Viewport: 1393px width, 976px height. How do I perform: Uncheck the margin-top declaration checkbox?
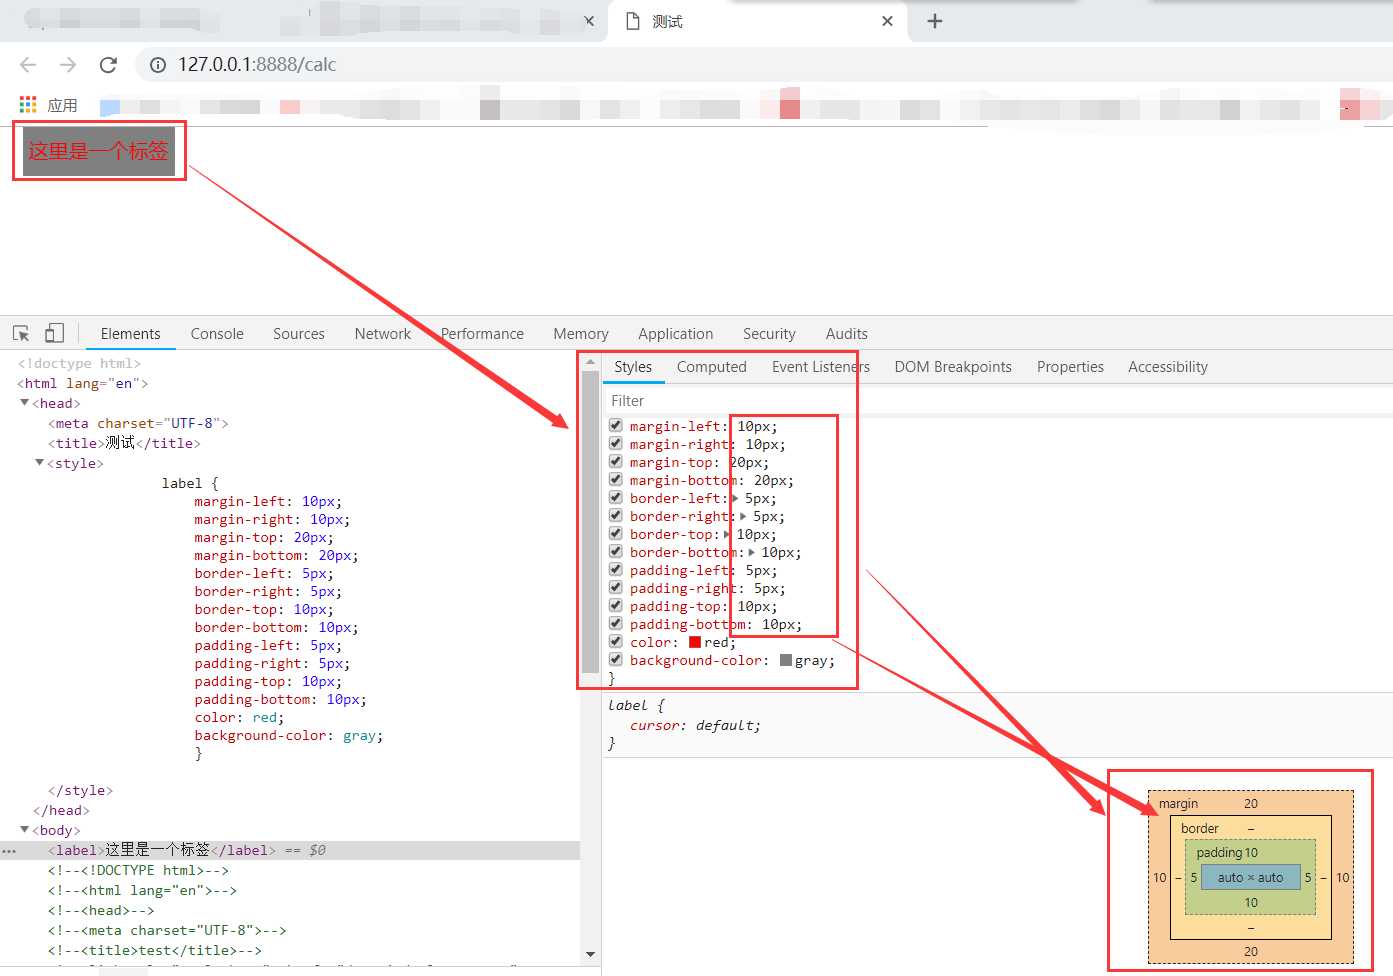click(616, 461)
